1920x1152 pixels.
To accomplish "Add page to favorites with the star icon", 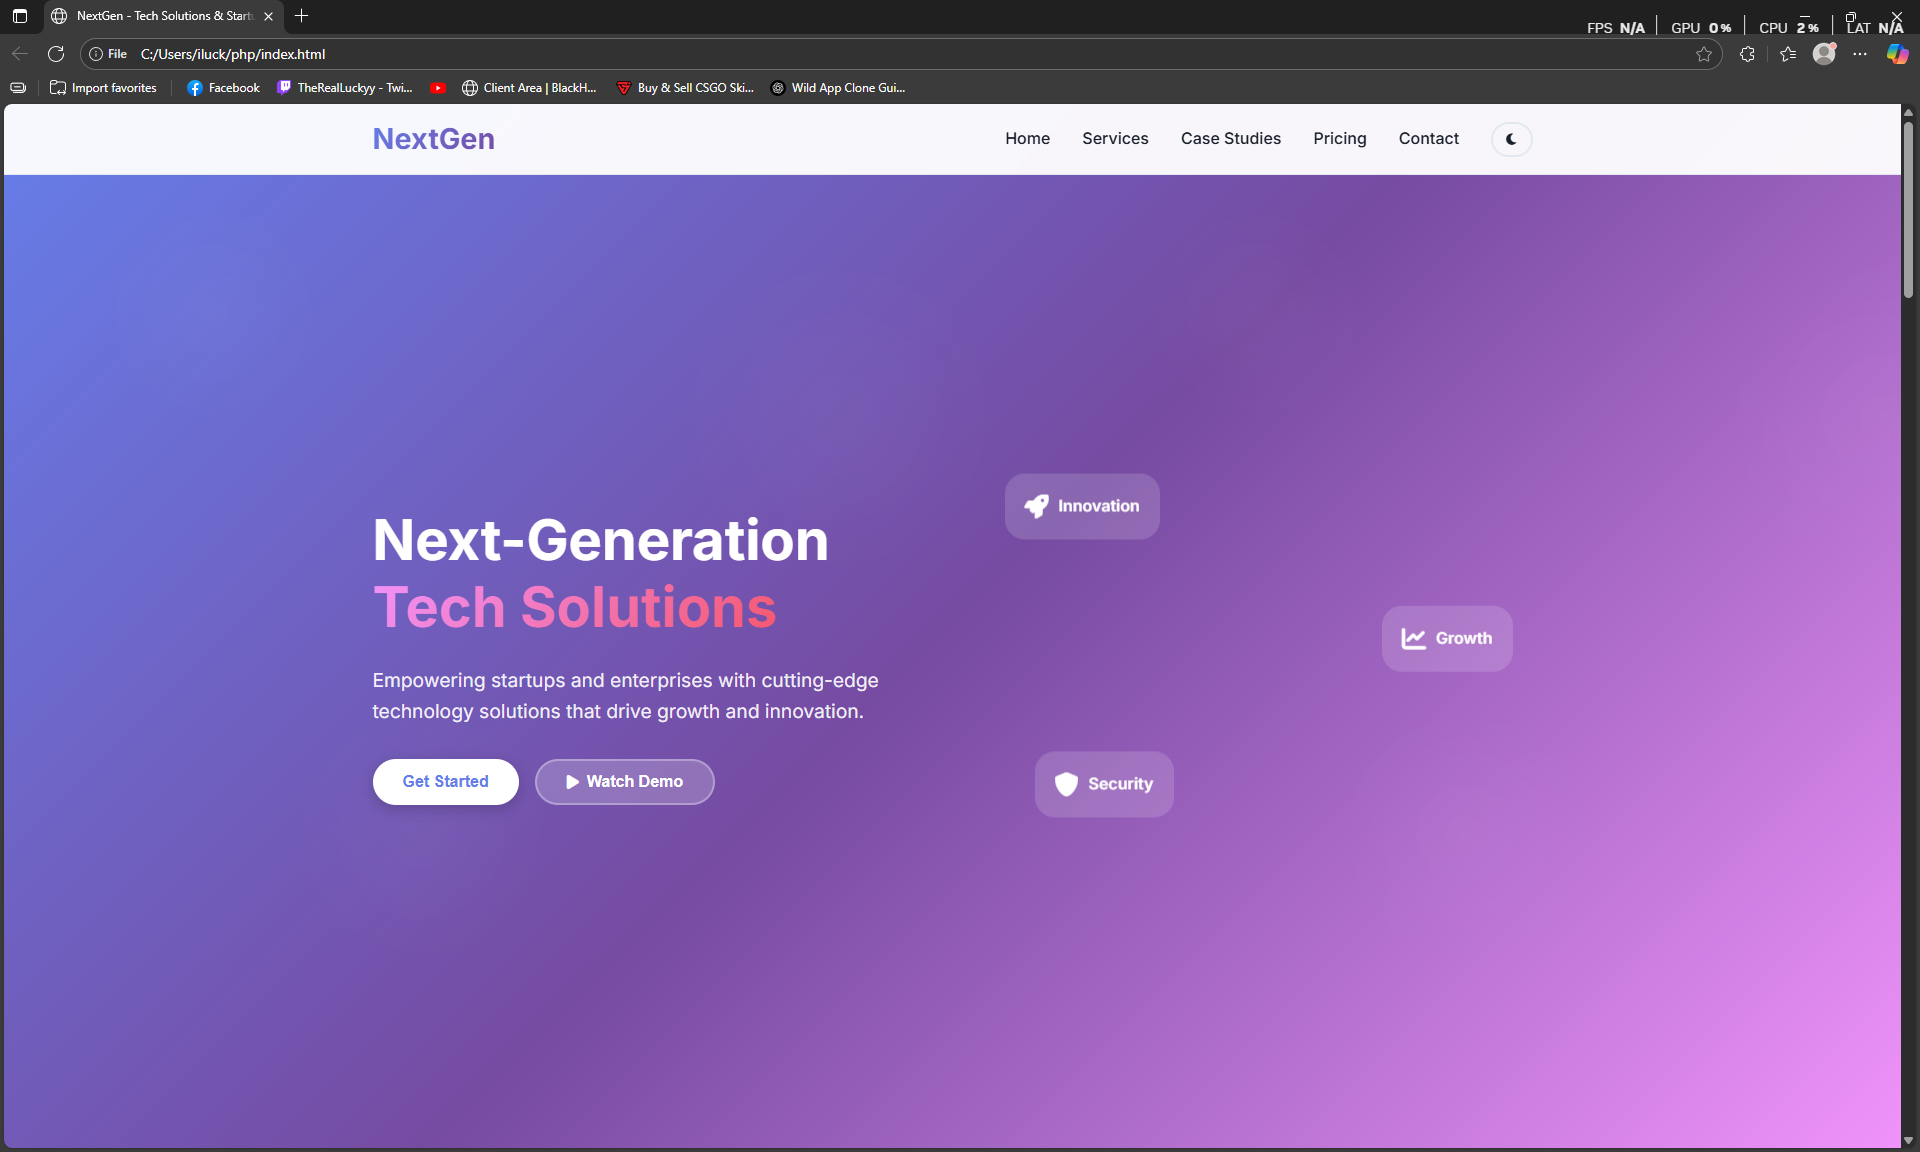I will 1704,54.
